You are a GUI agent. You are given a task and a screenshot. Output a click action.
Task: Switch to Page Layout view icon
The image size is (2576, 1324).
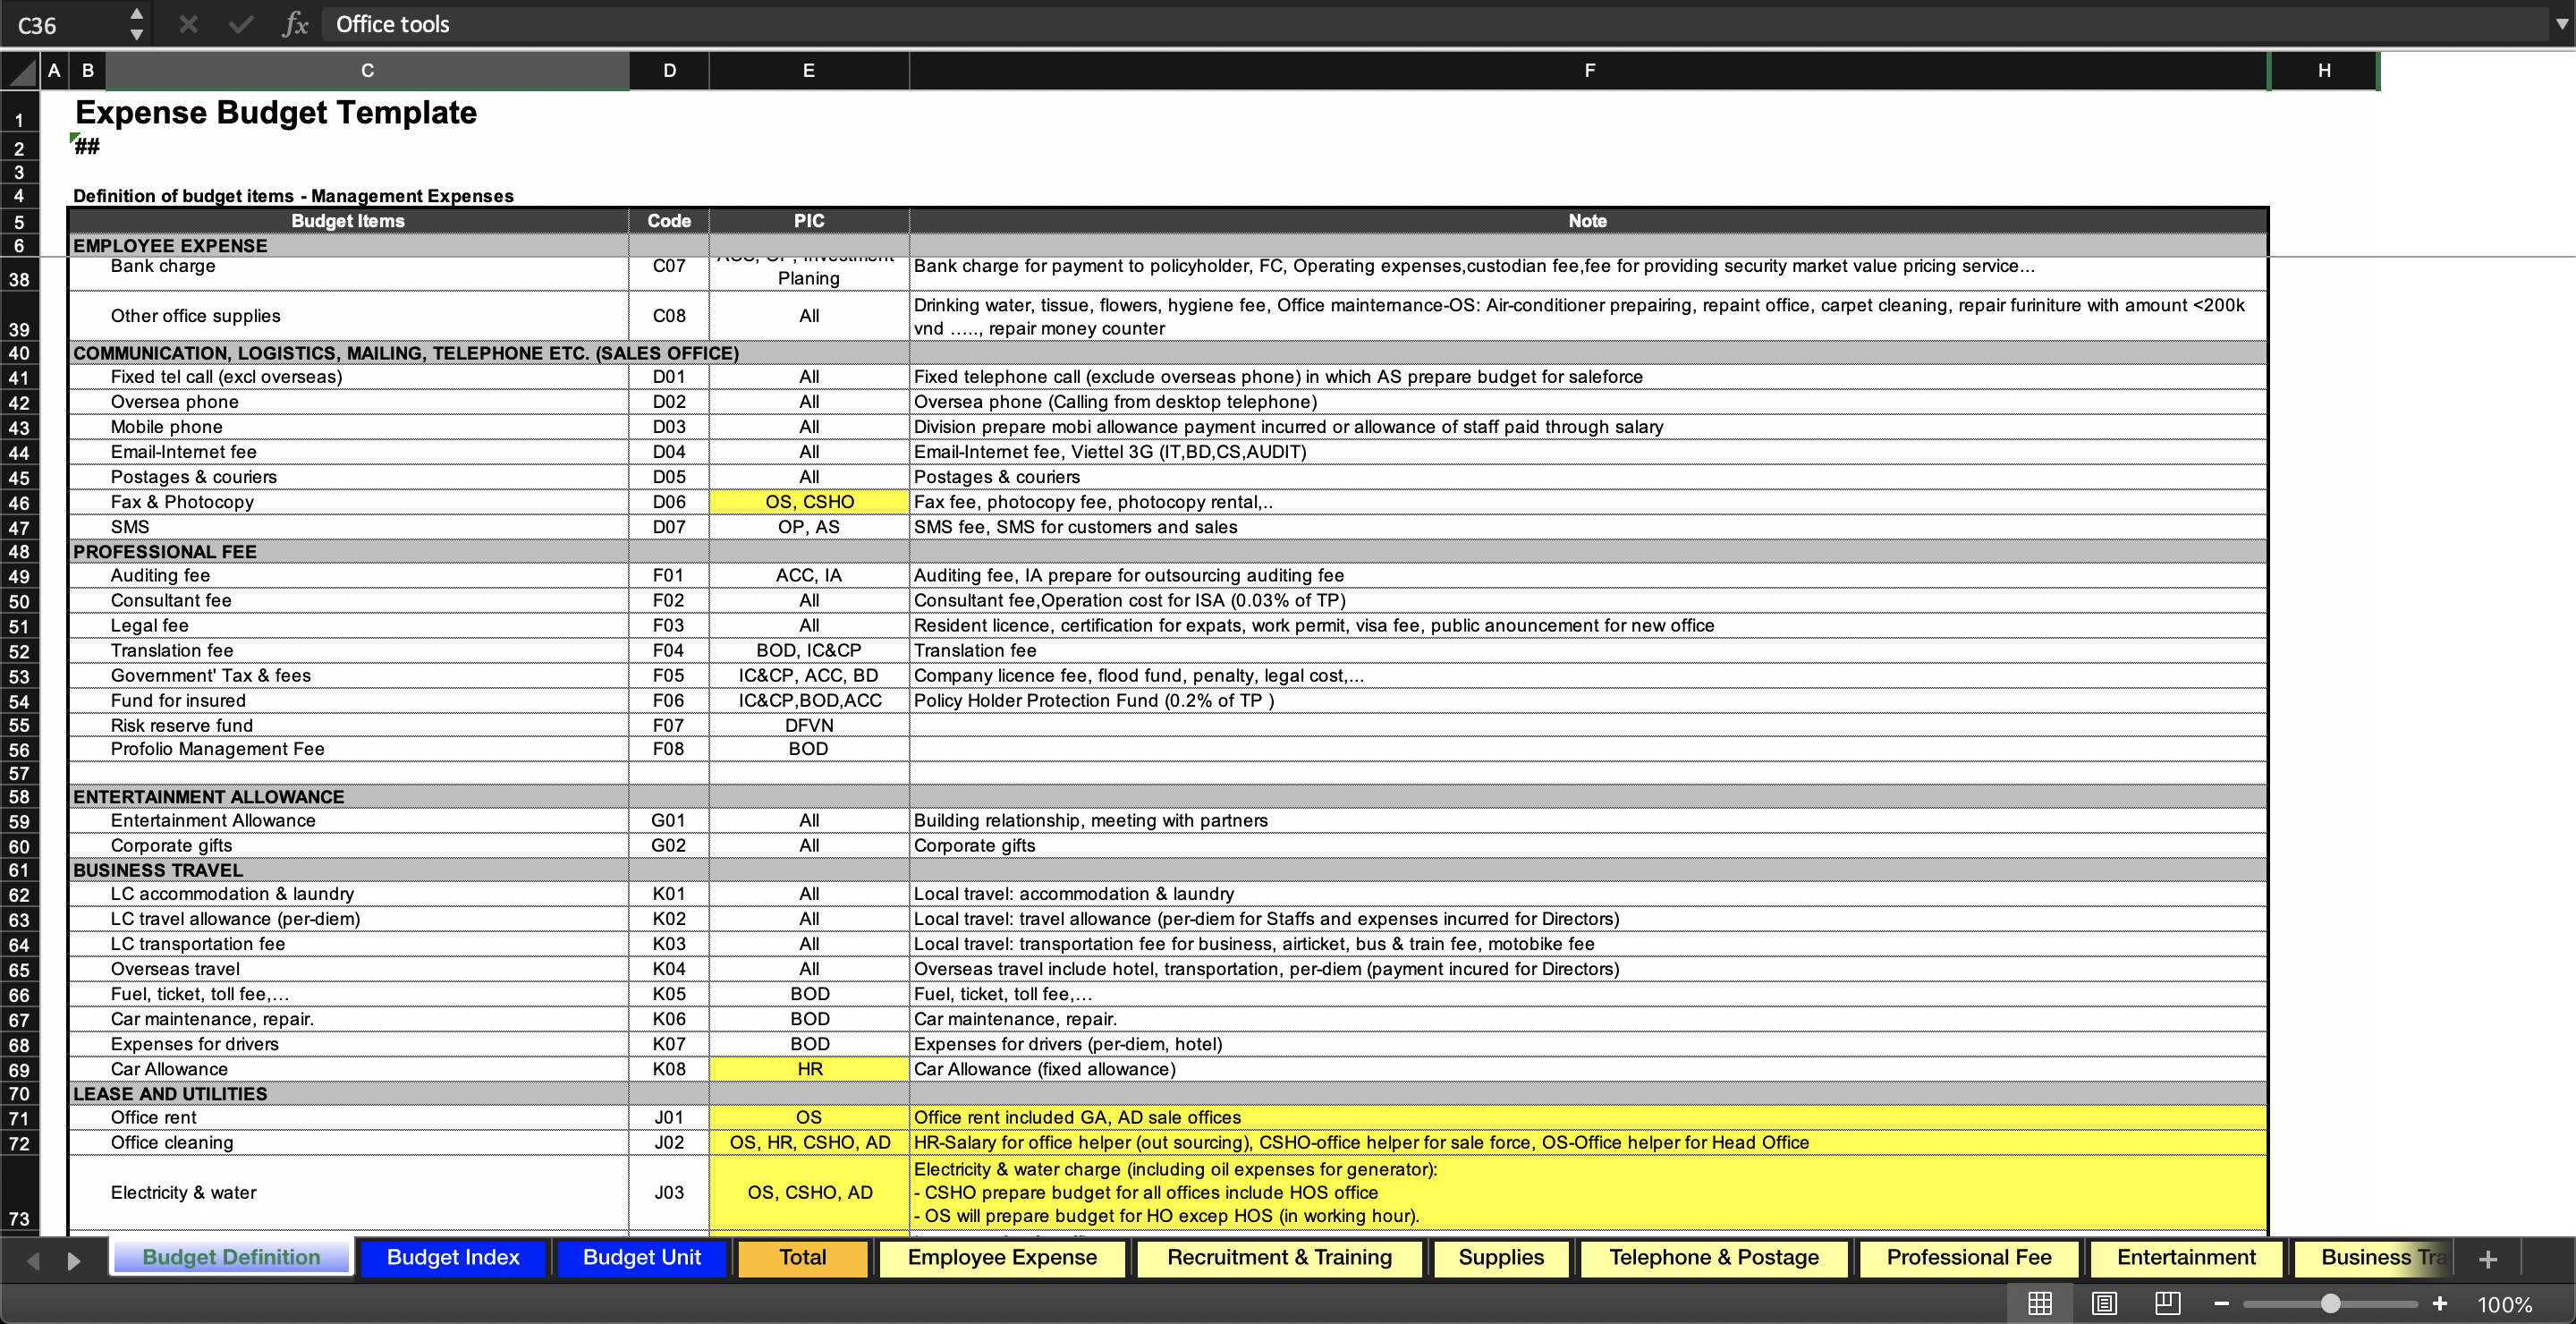[x=2104, y=1303]
